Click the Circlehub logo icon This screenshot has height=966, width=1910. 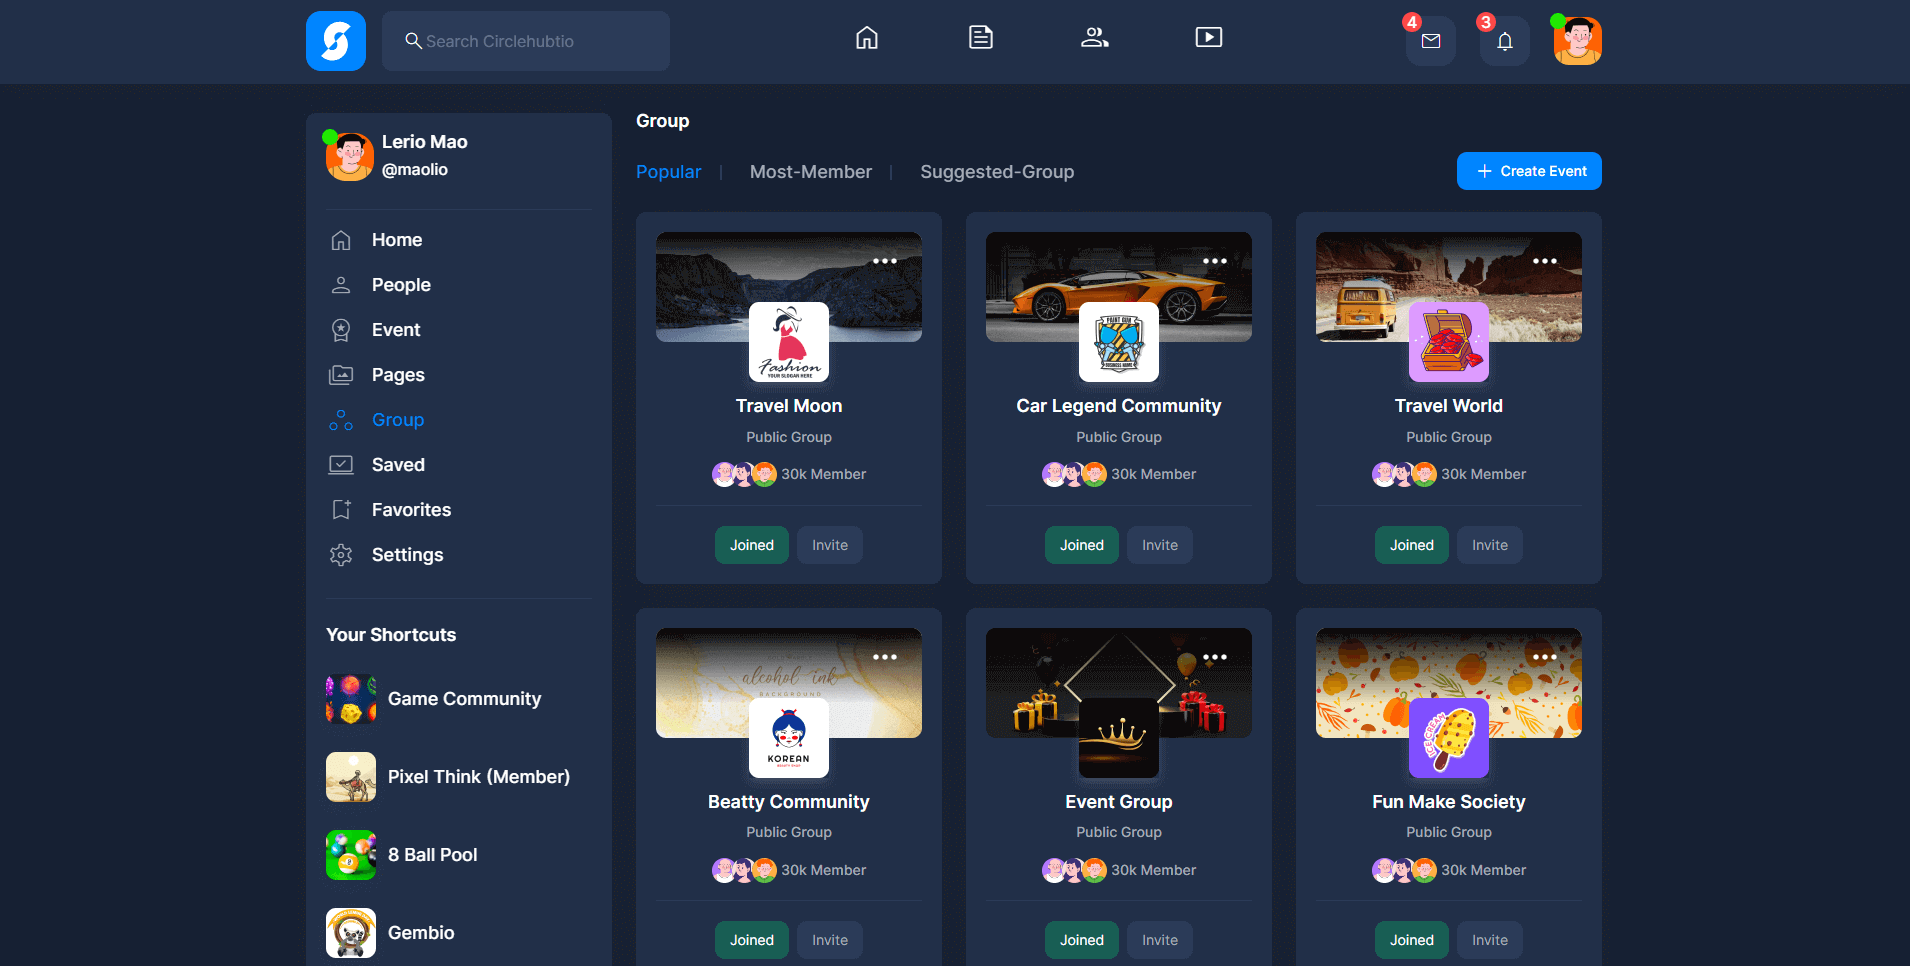tap(336, 41)
